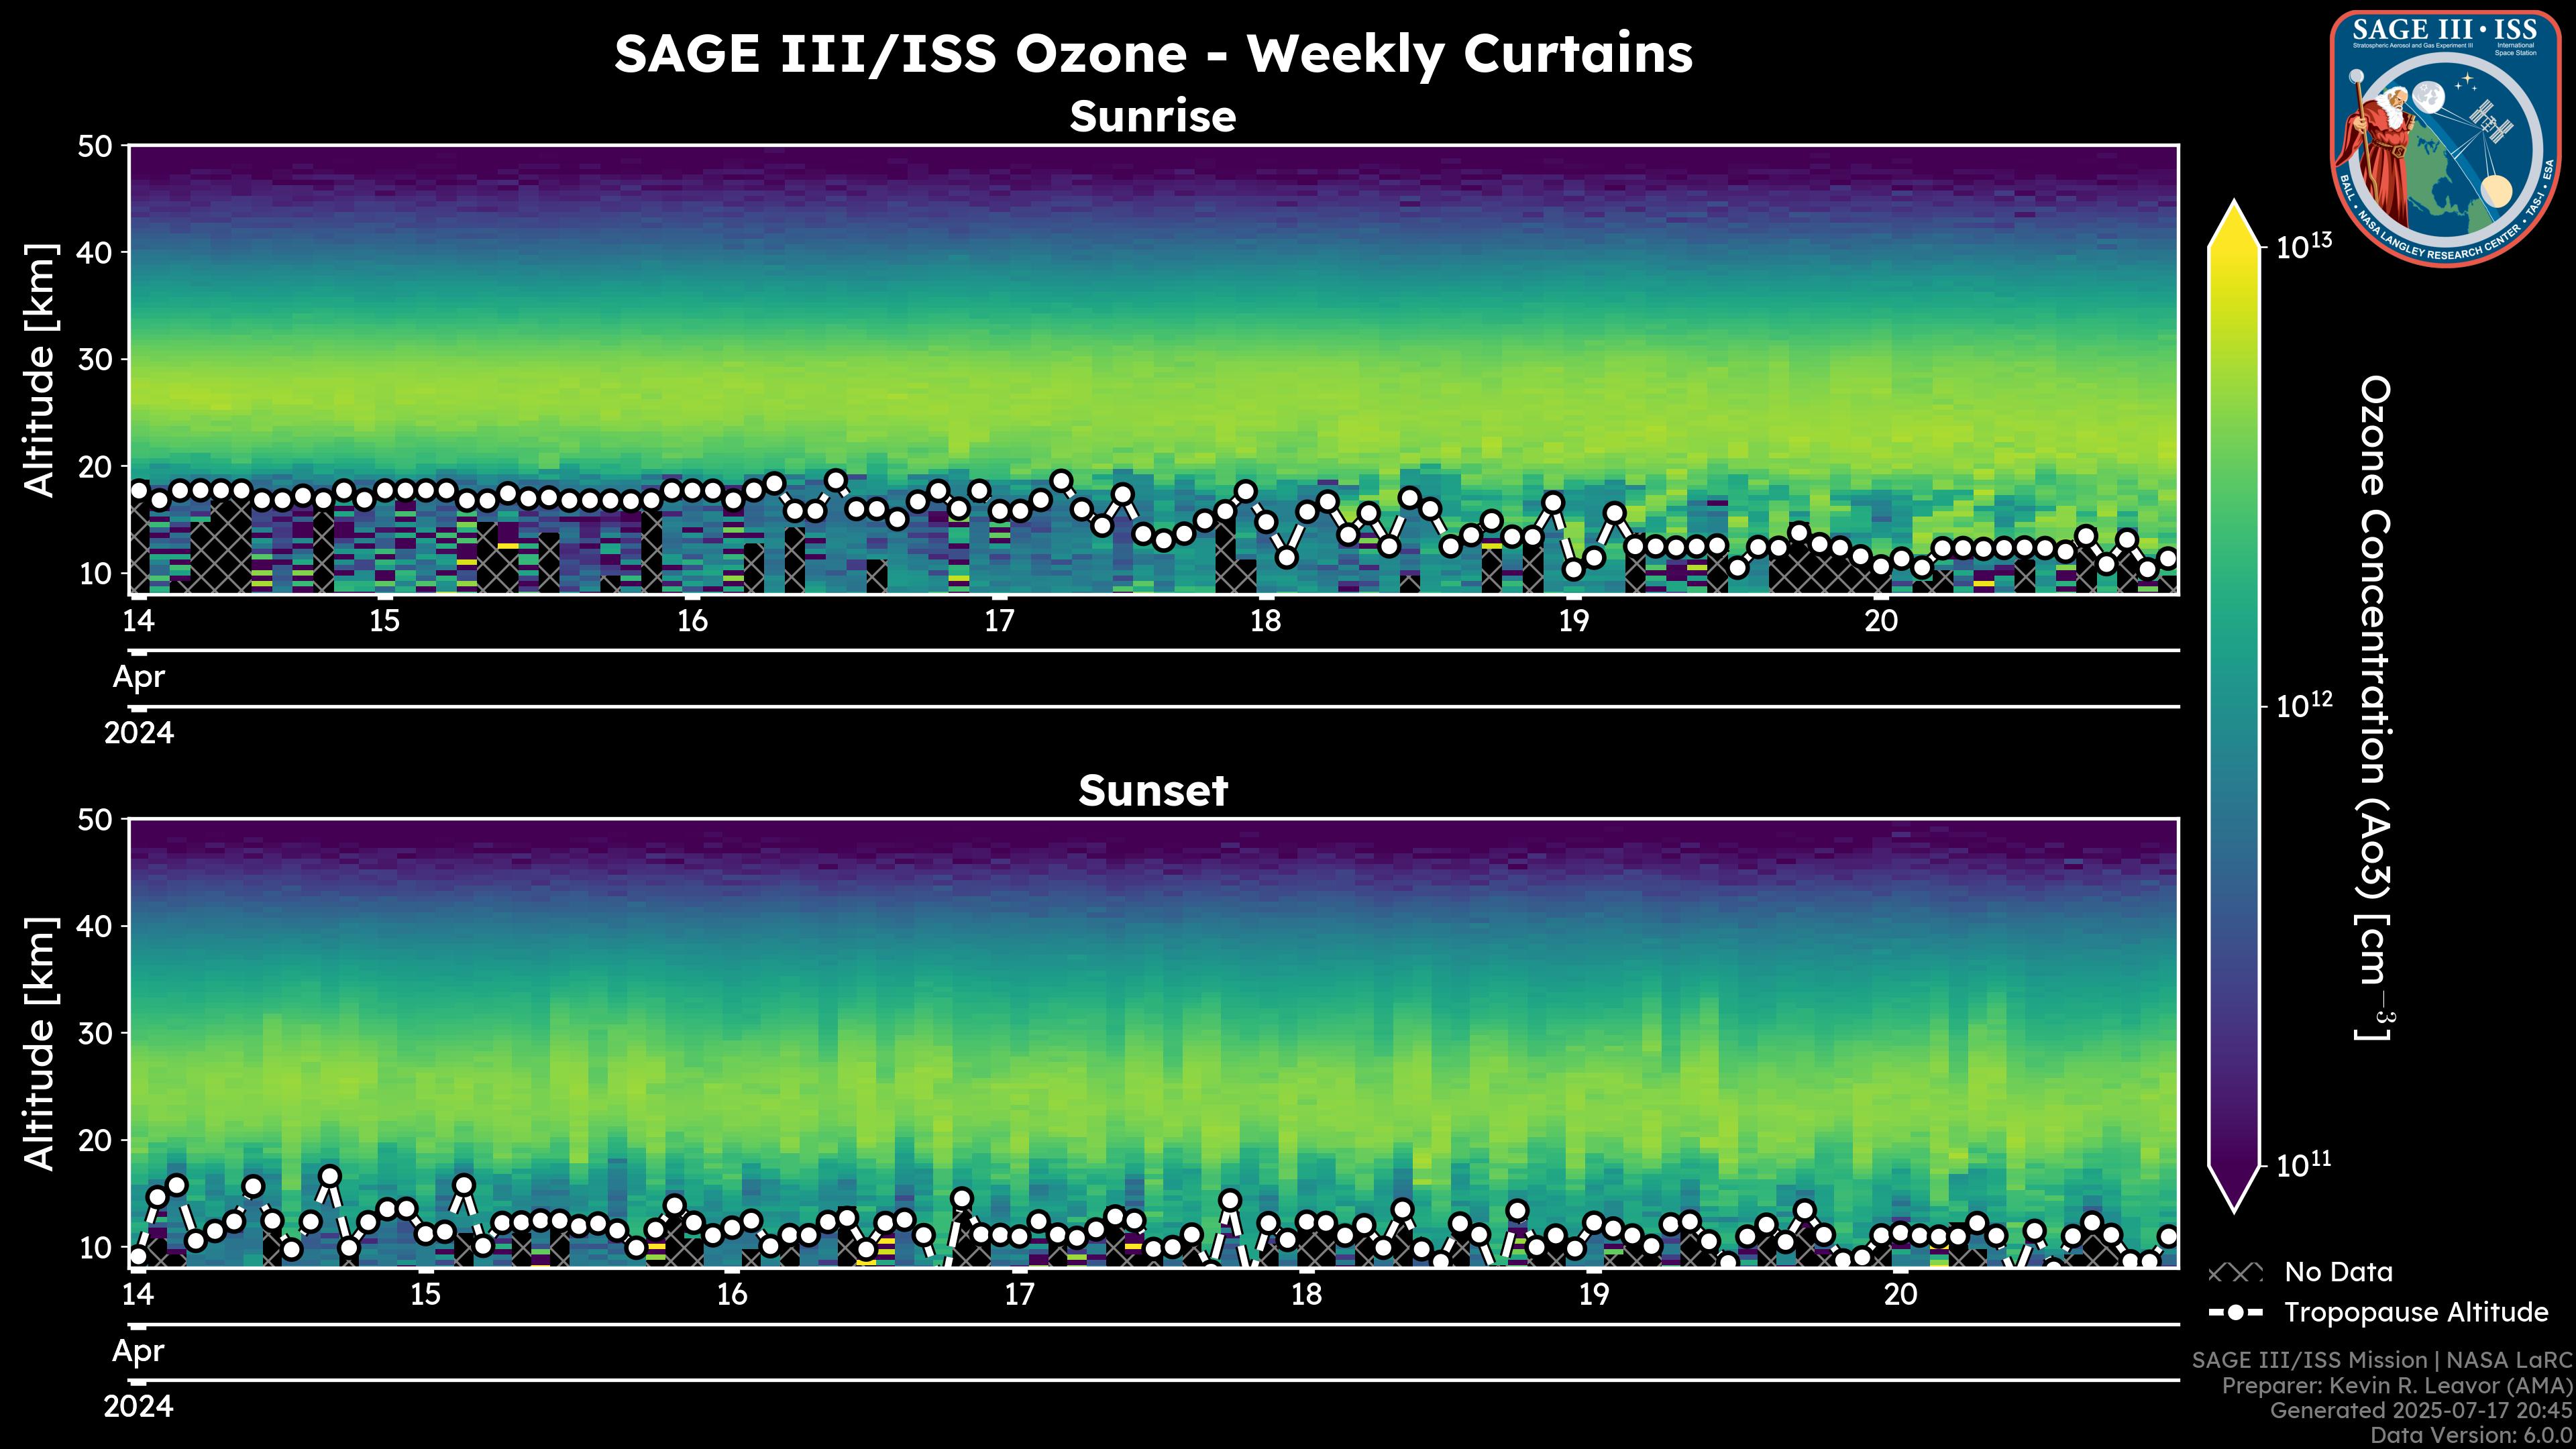The height and width of the screenshot is (1449, 2576).
Task: Click the 17 date tick under Sunrise
Action: tap(999, 621)
